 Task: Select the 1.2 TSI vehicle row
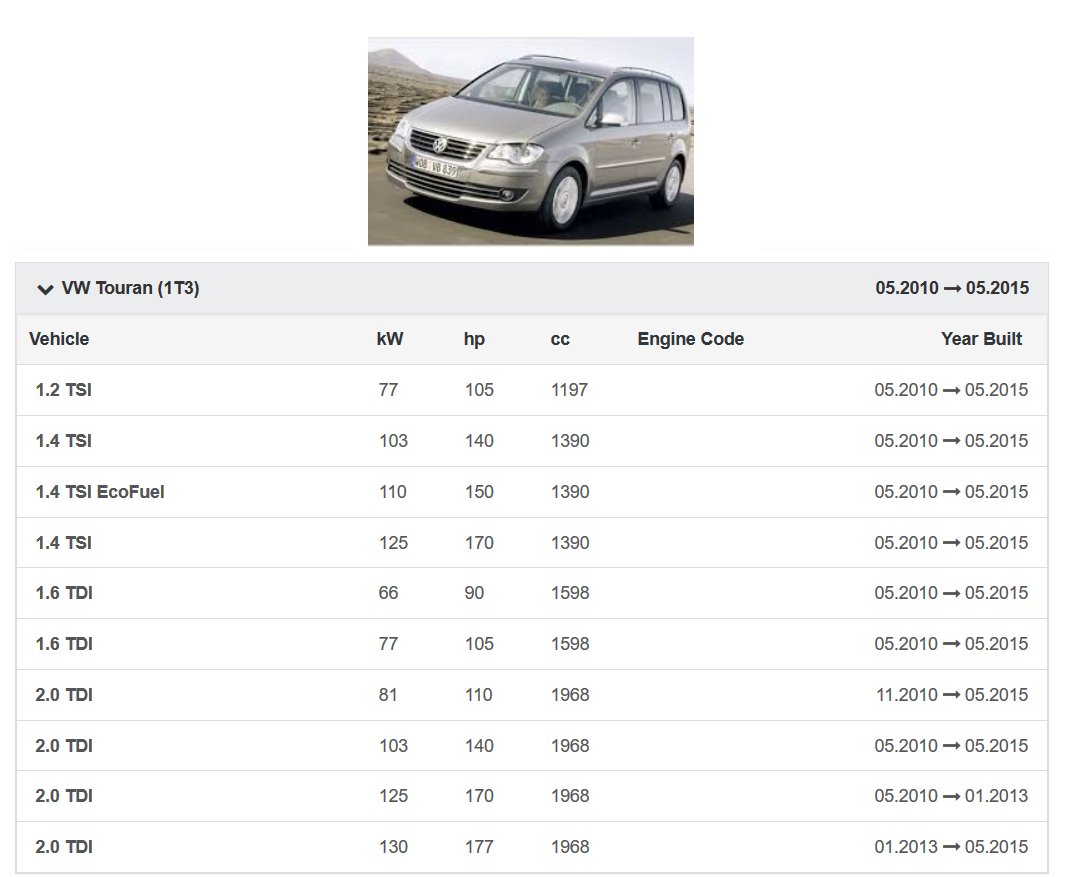63,390
